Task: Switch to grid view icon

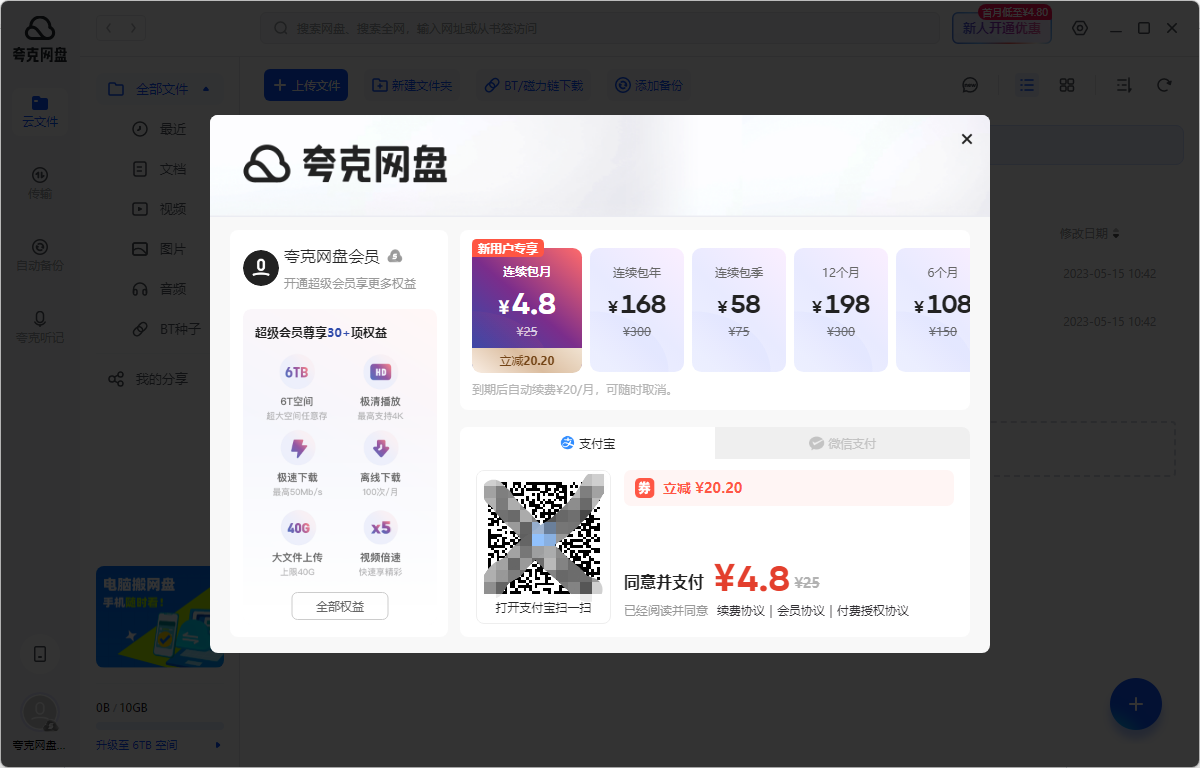Action: tap(1067, 85)
